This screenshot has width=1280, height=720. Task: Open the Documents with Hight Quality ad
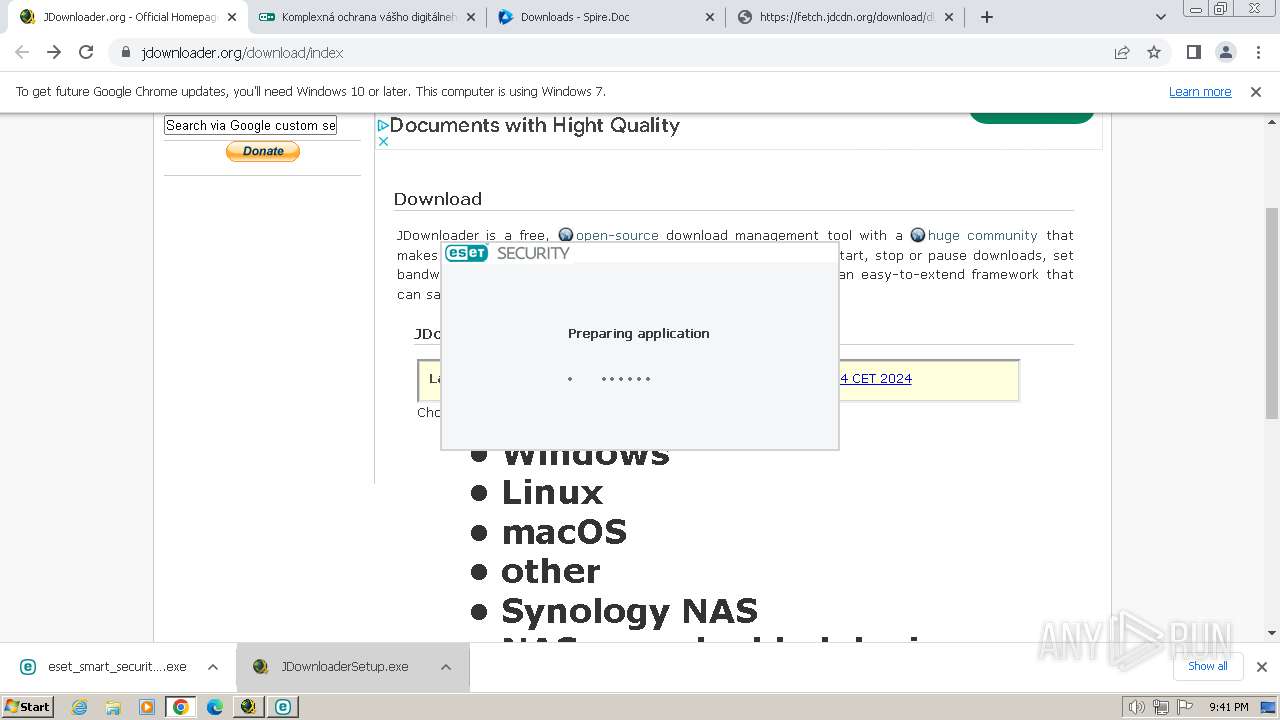click(x=535, y=125)
